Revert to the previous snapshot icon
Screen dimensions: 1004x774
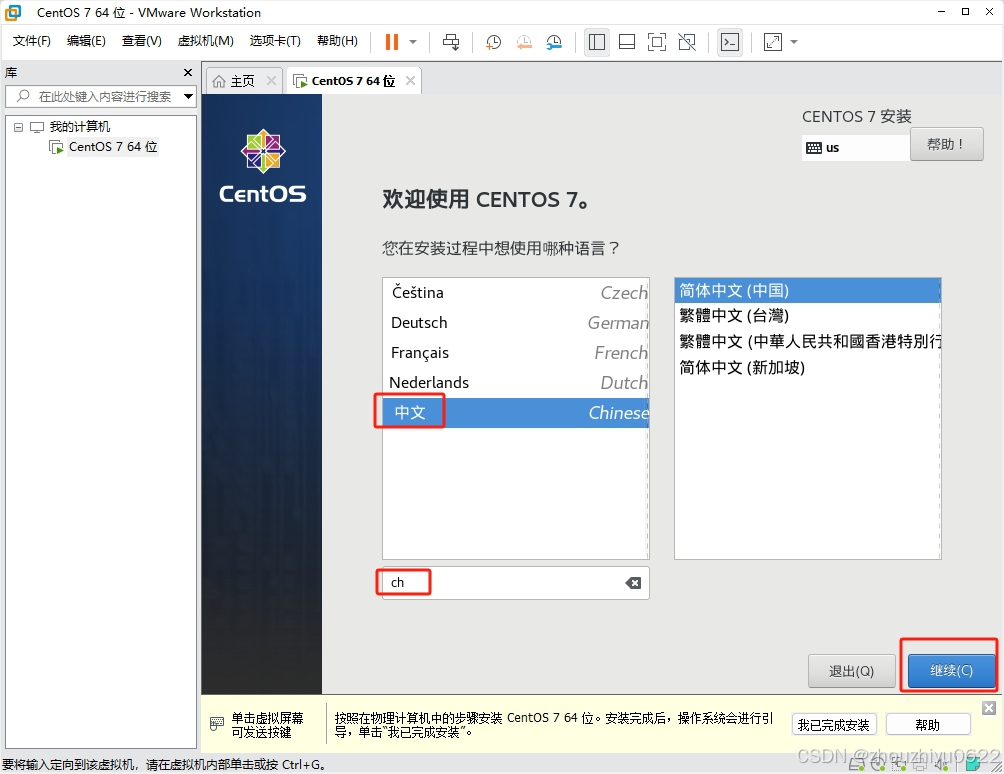click(x=524, y=42)
